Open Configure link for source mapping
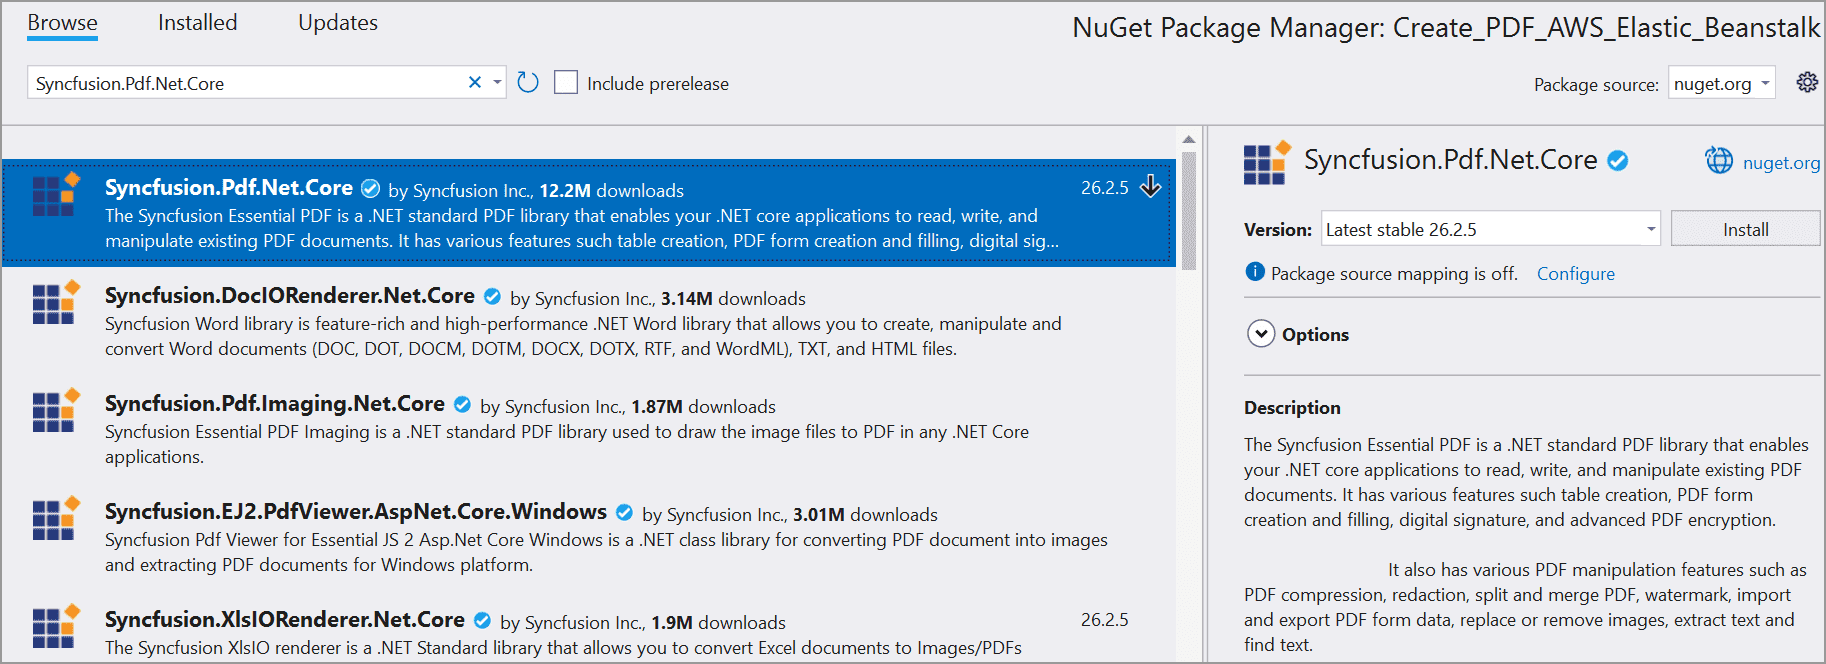The height and width of the screenshot is (664, 1826). pyautogui.click(x=1575, y=273)
